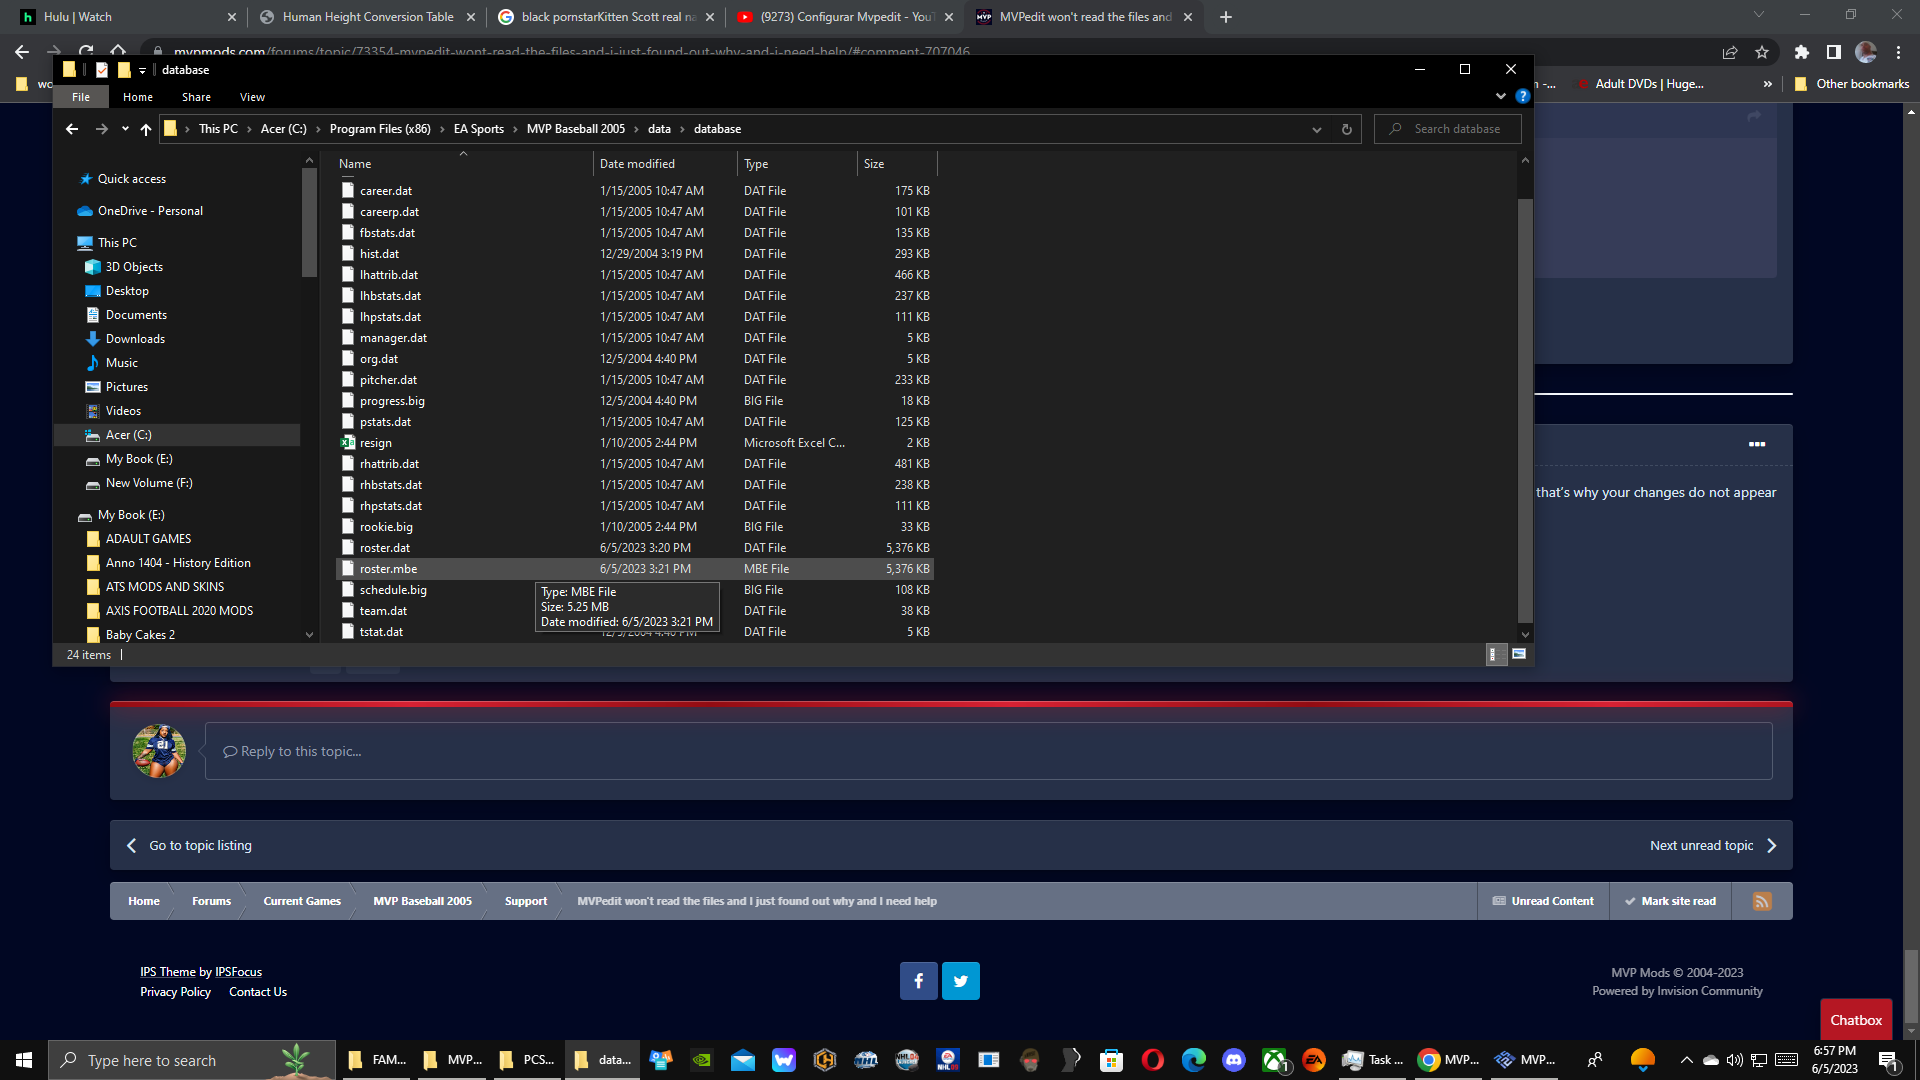Screen dimensions: 1920x1080
Task: Open Opera browser from the taskbar
Action: click(x=1152, y=1060)
